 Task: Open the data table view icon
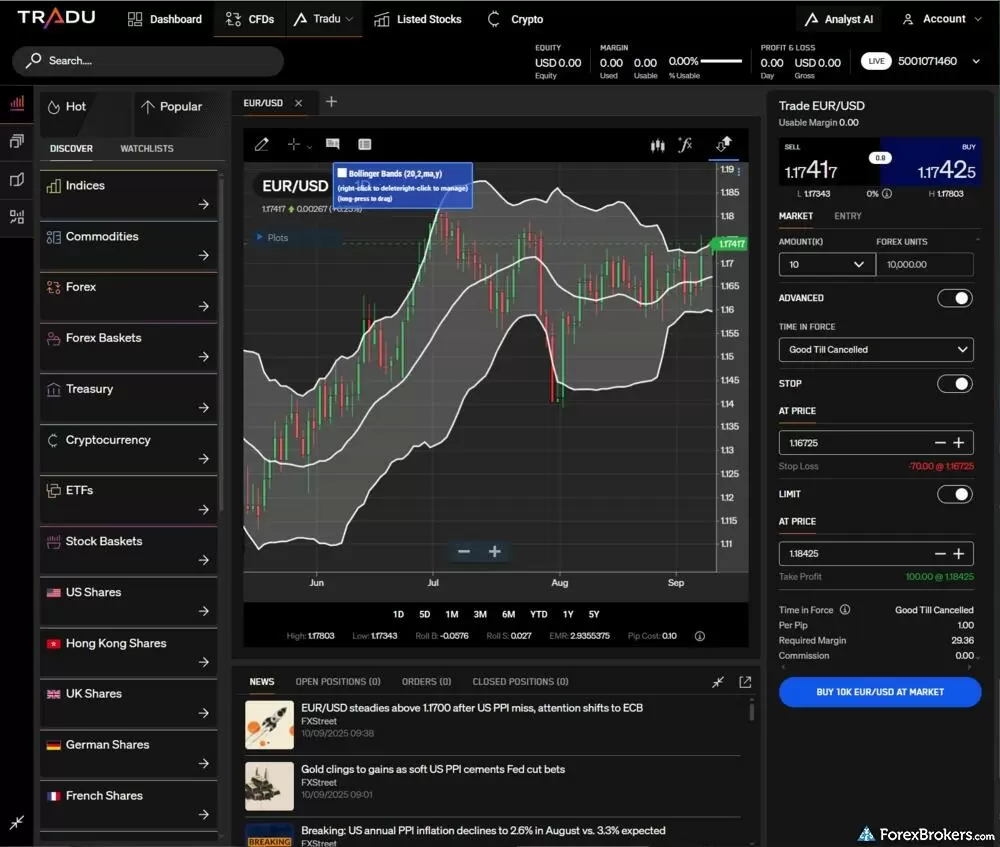point(365,145)
